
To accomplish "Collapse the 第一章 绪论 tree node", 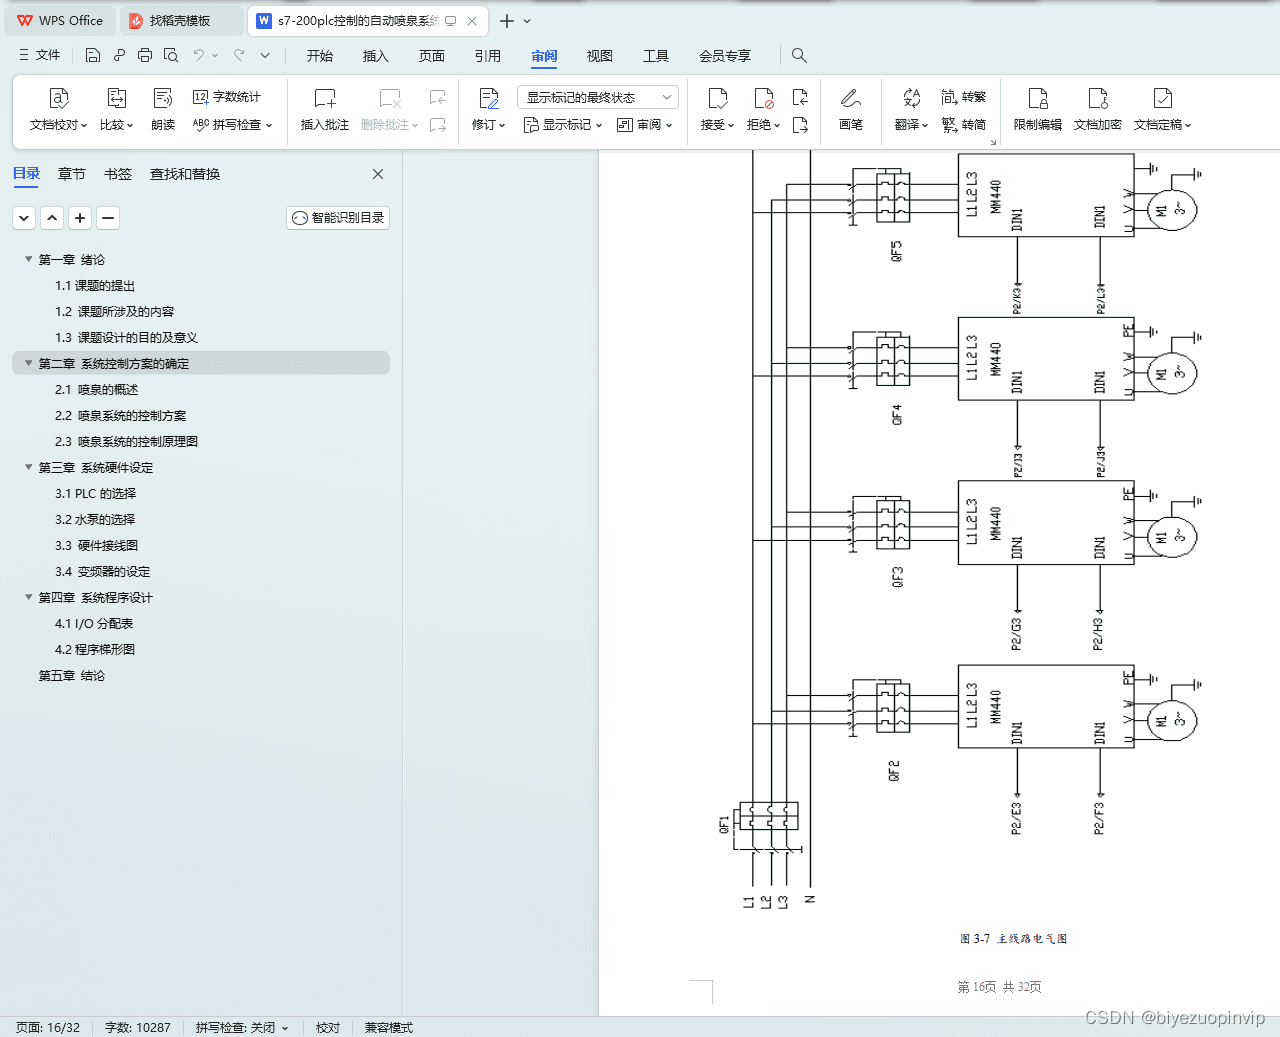I will coord(28,259).
